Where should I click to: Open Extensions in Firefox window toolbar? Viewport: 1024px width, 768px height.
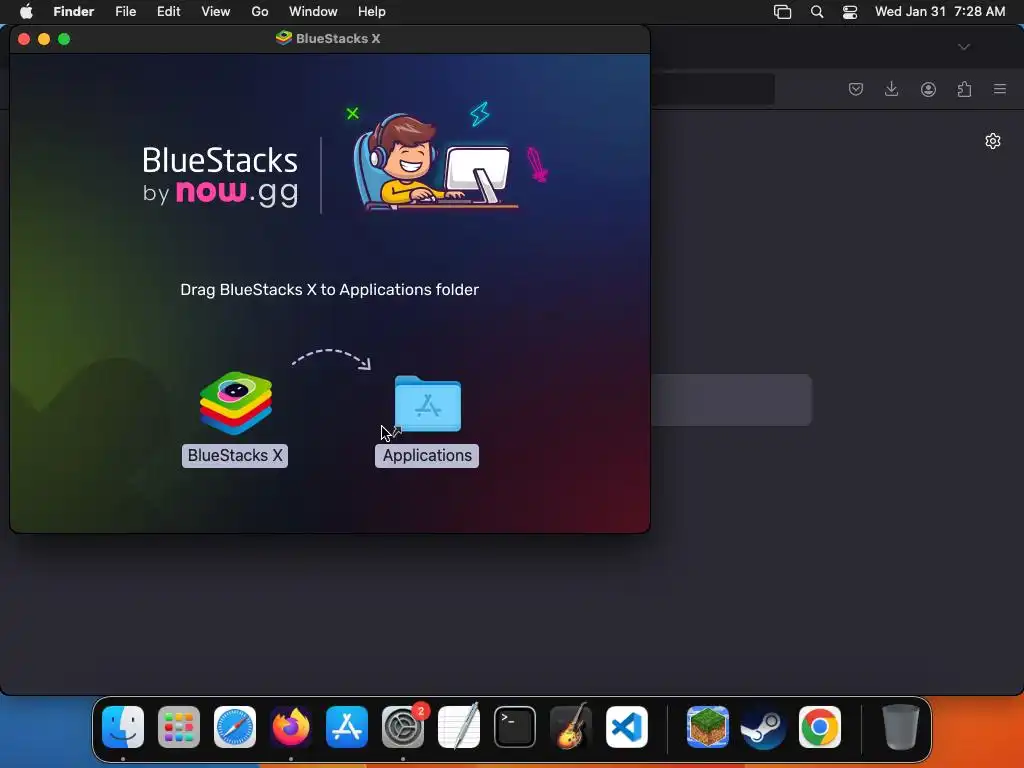pyautogui.click(x=965, y=89)
